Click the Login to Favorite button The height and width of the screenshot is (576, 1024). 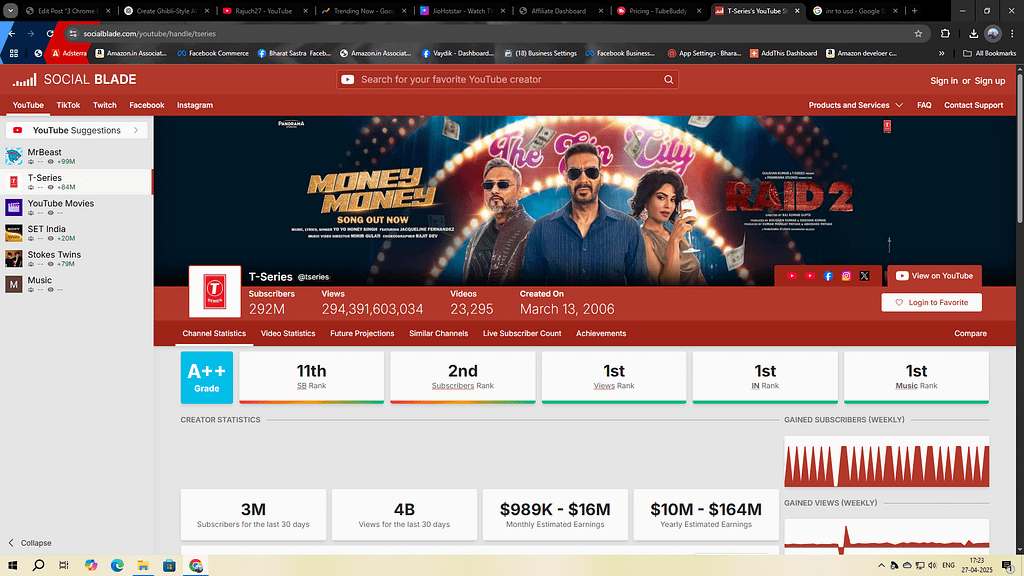tap(932, 302)
